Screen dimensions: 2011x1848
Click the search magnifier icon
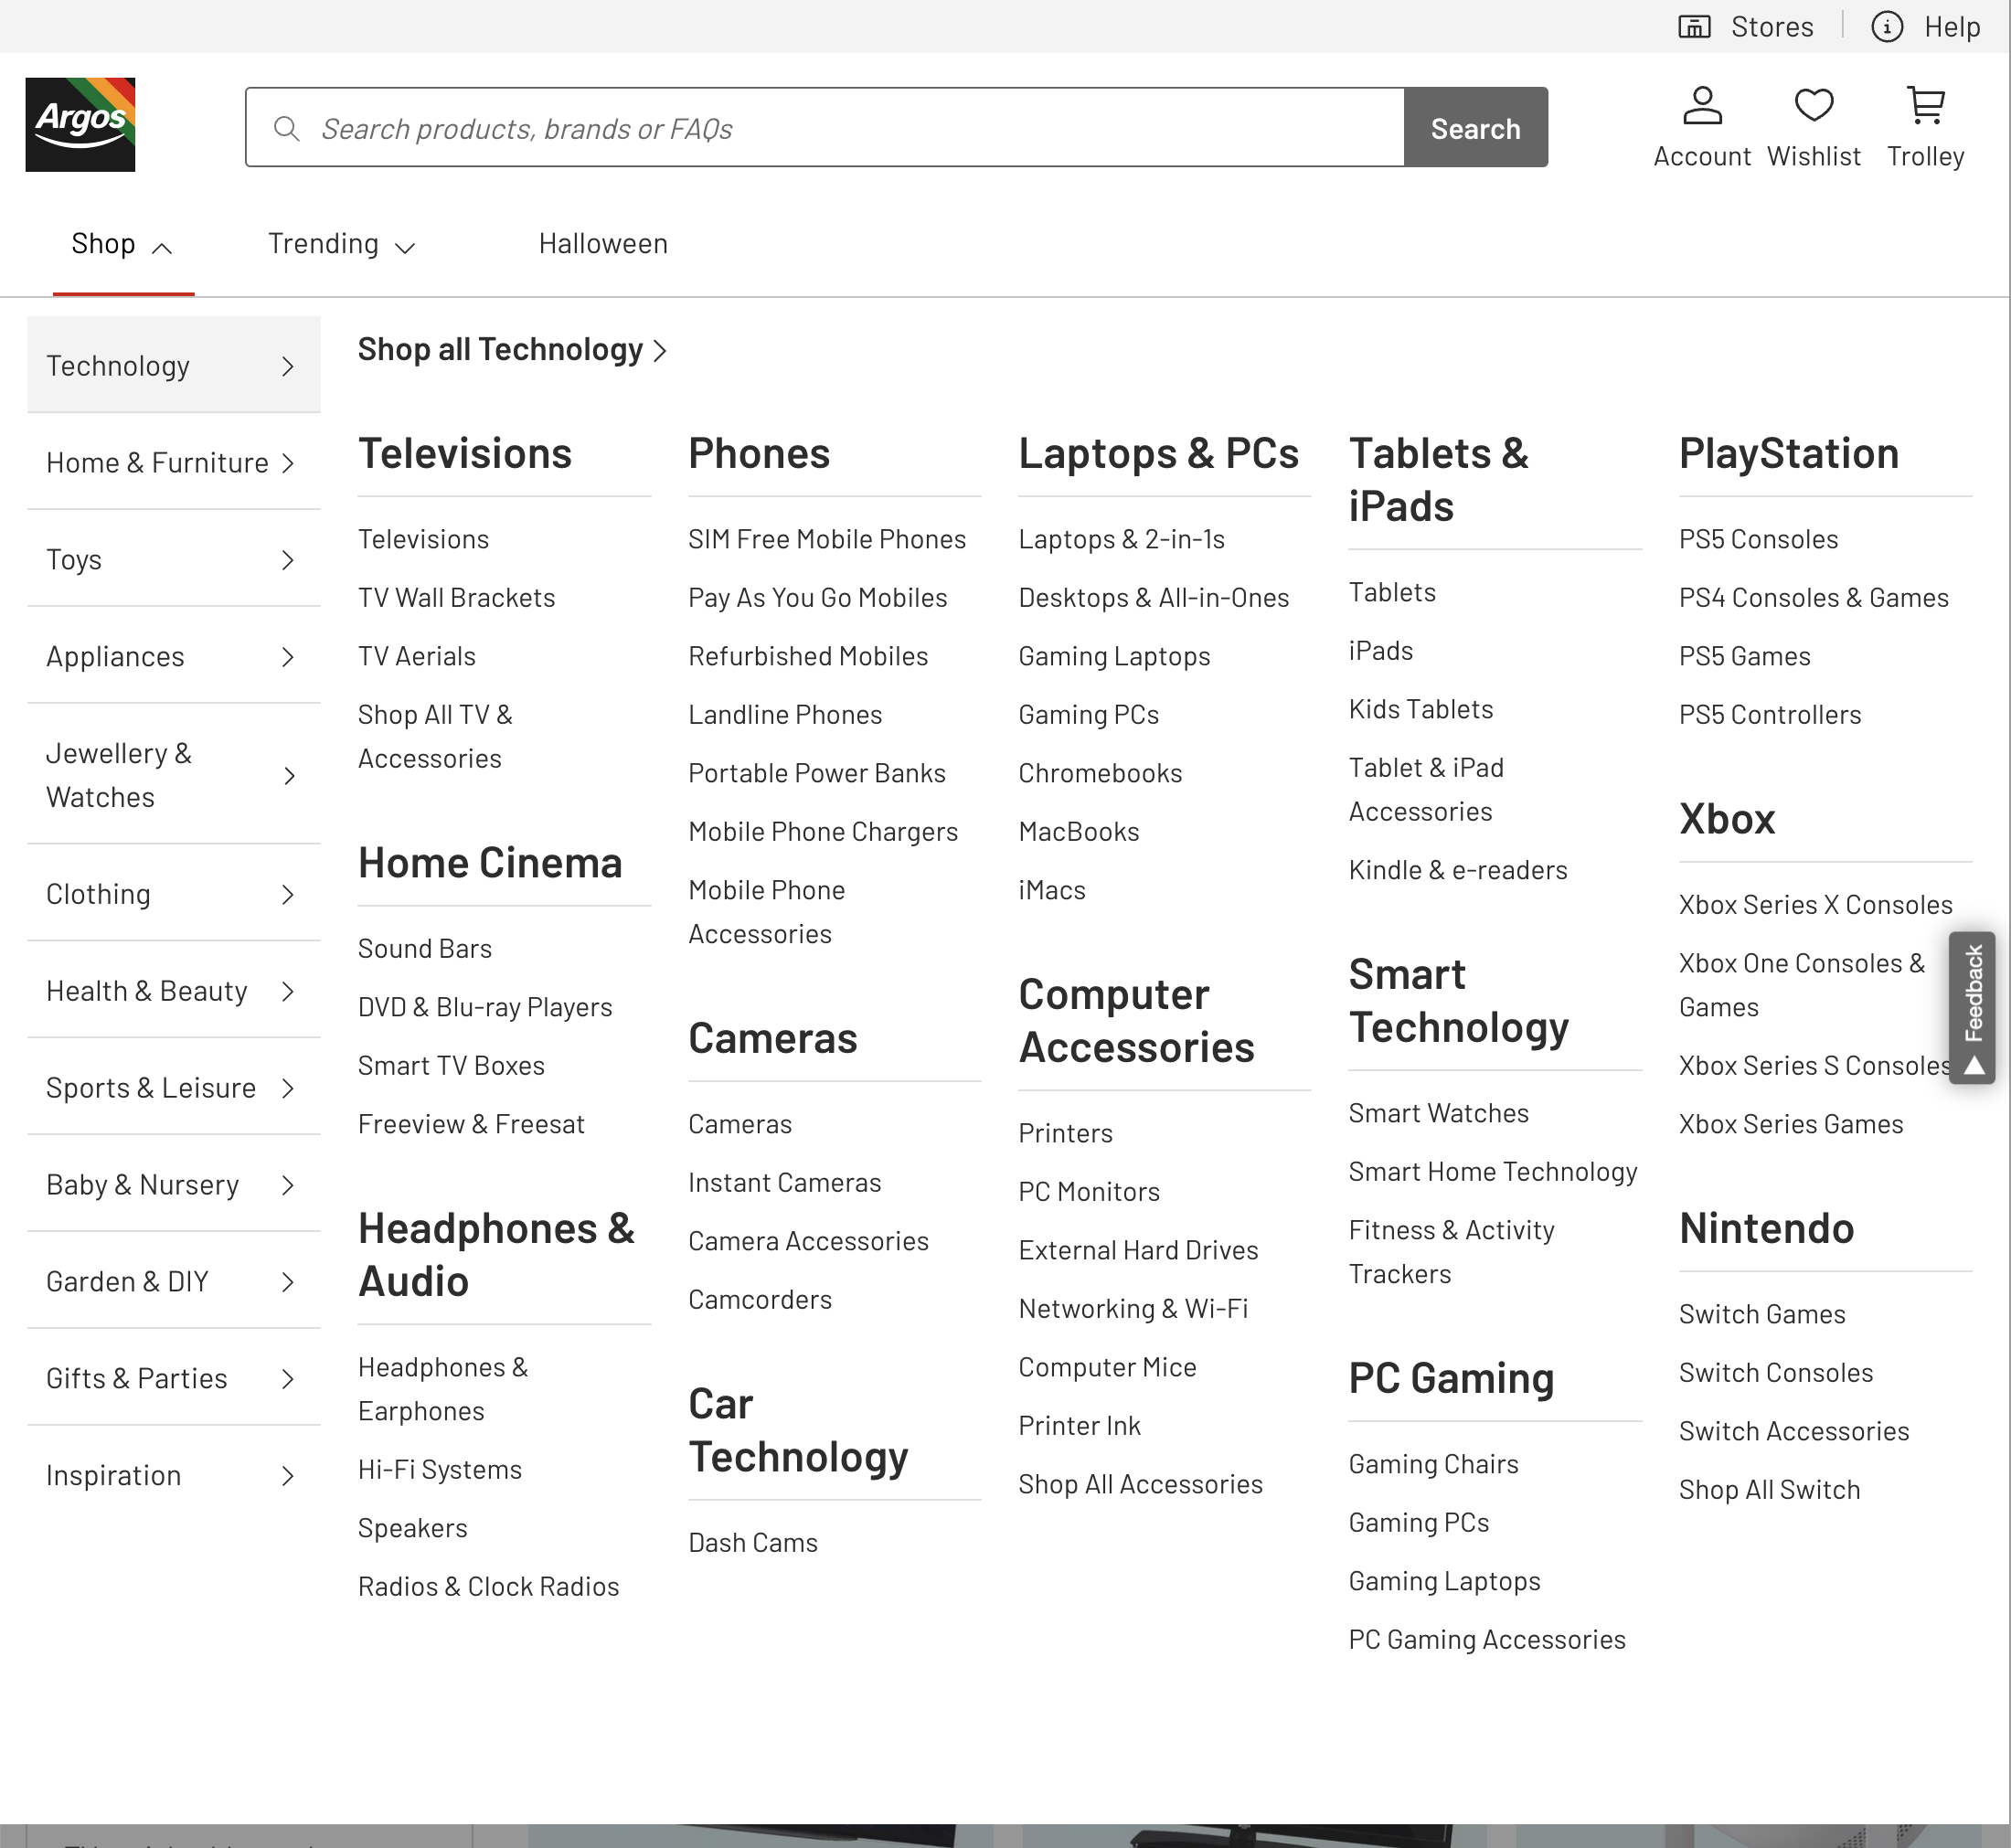[287, 128]
